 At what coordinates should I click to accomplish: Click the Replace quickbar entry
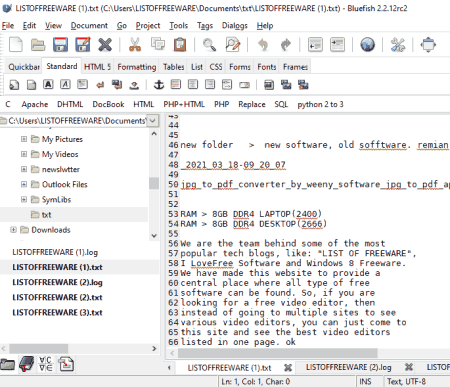point(252,104)
